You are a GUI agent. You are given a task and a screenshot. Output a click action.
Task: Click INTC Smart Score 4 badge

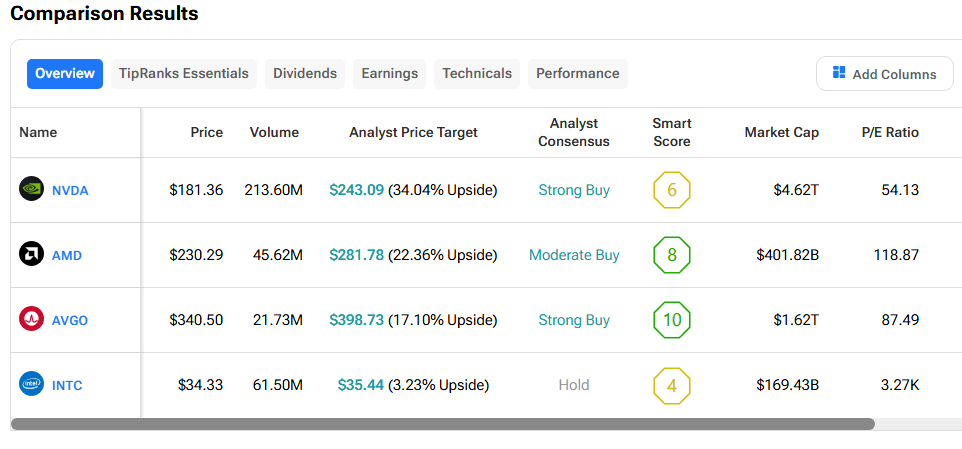(671, 385)
